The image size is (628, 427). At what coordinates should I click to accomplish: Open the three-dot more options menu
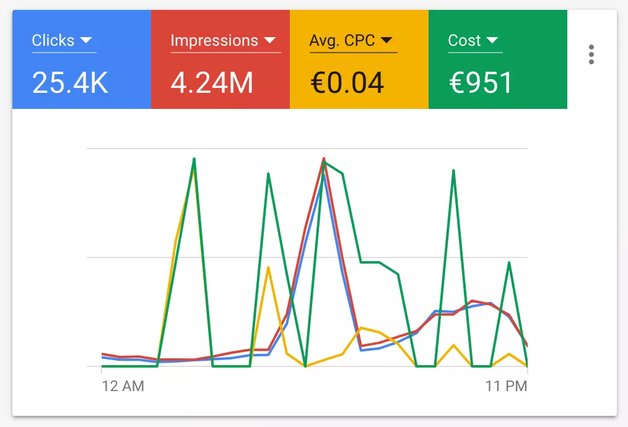coord(592,54)
